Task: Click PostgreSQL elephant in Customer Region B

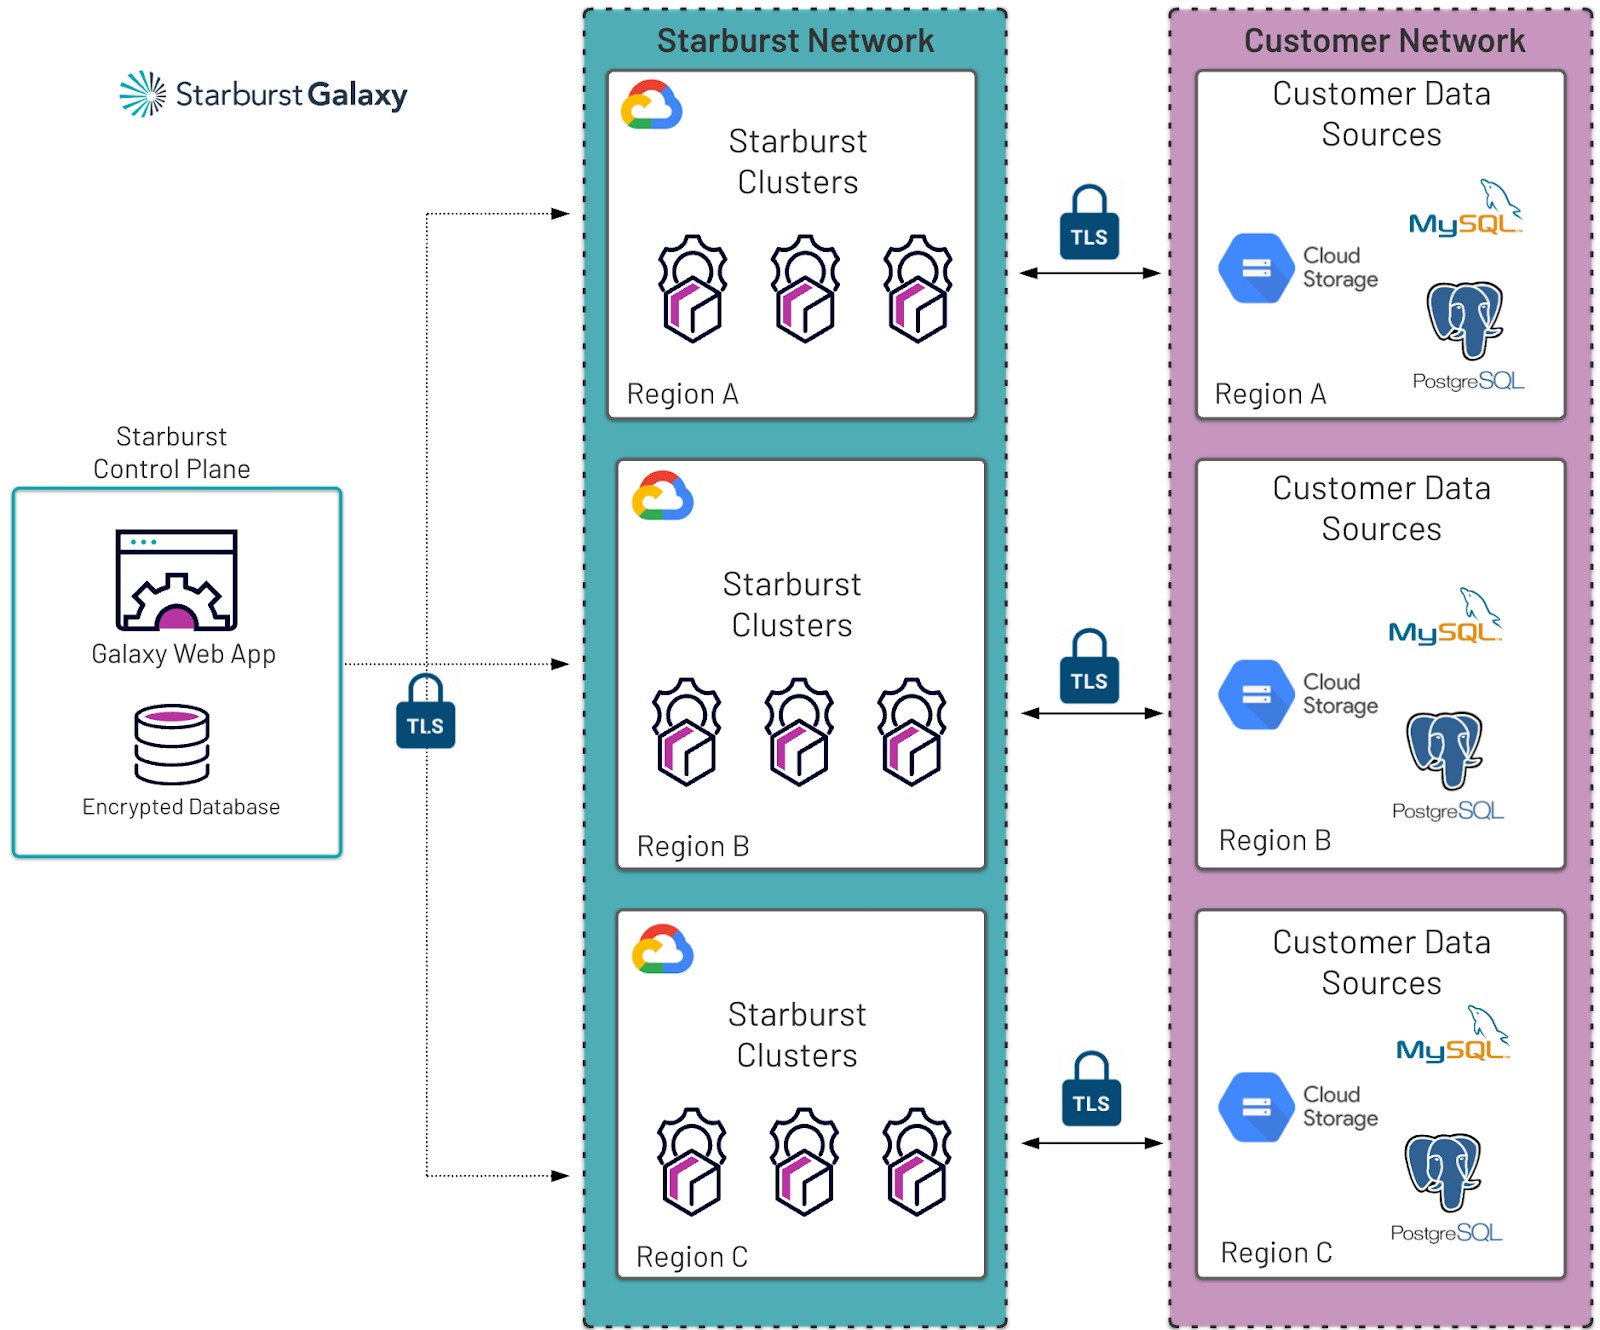Action: 1445,750
